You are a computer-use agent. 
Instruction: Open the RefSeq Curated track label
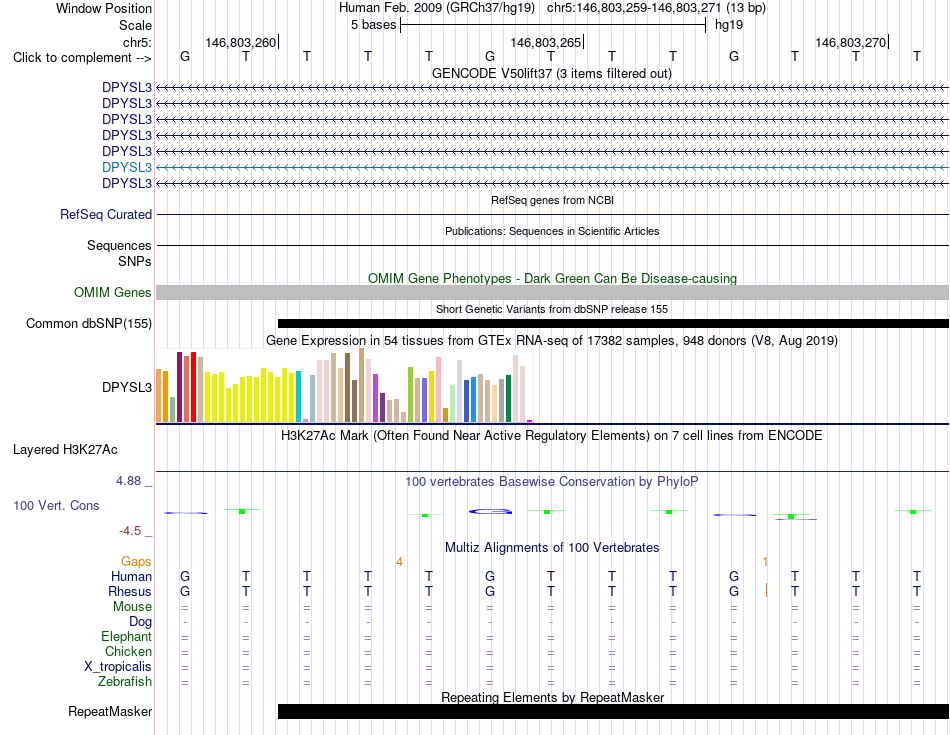coord(106,215)
